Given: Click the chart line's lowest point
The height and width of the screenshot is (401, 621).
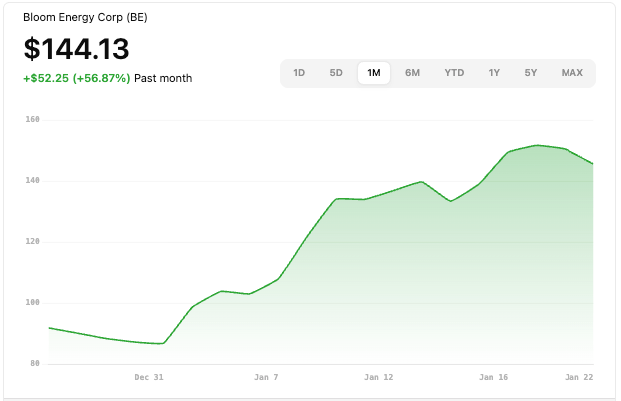Looking at the screenshot, I should click(162, 344).
